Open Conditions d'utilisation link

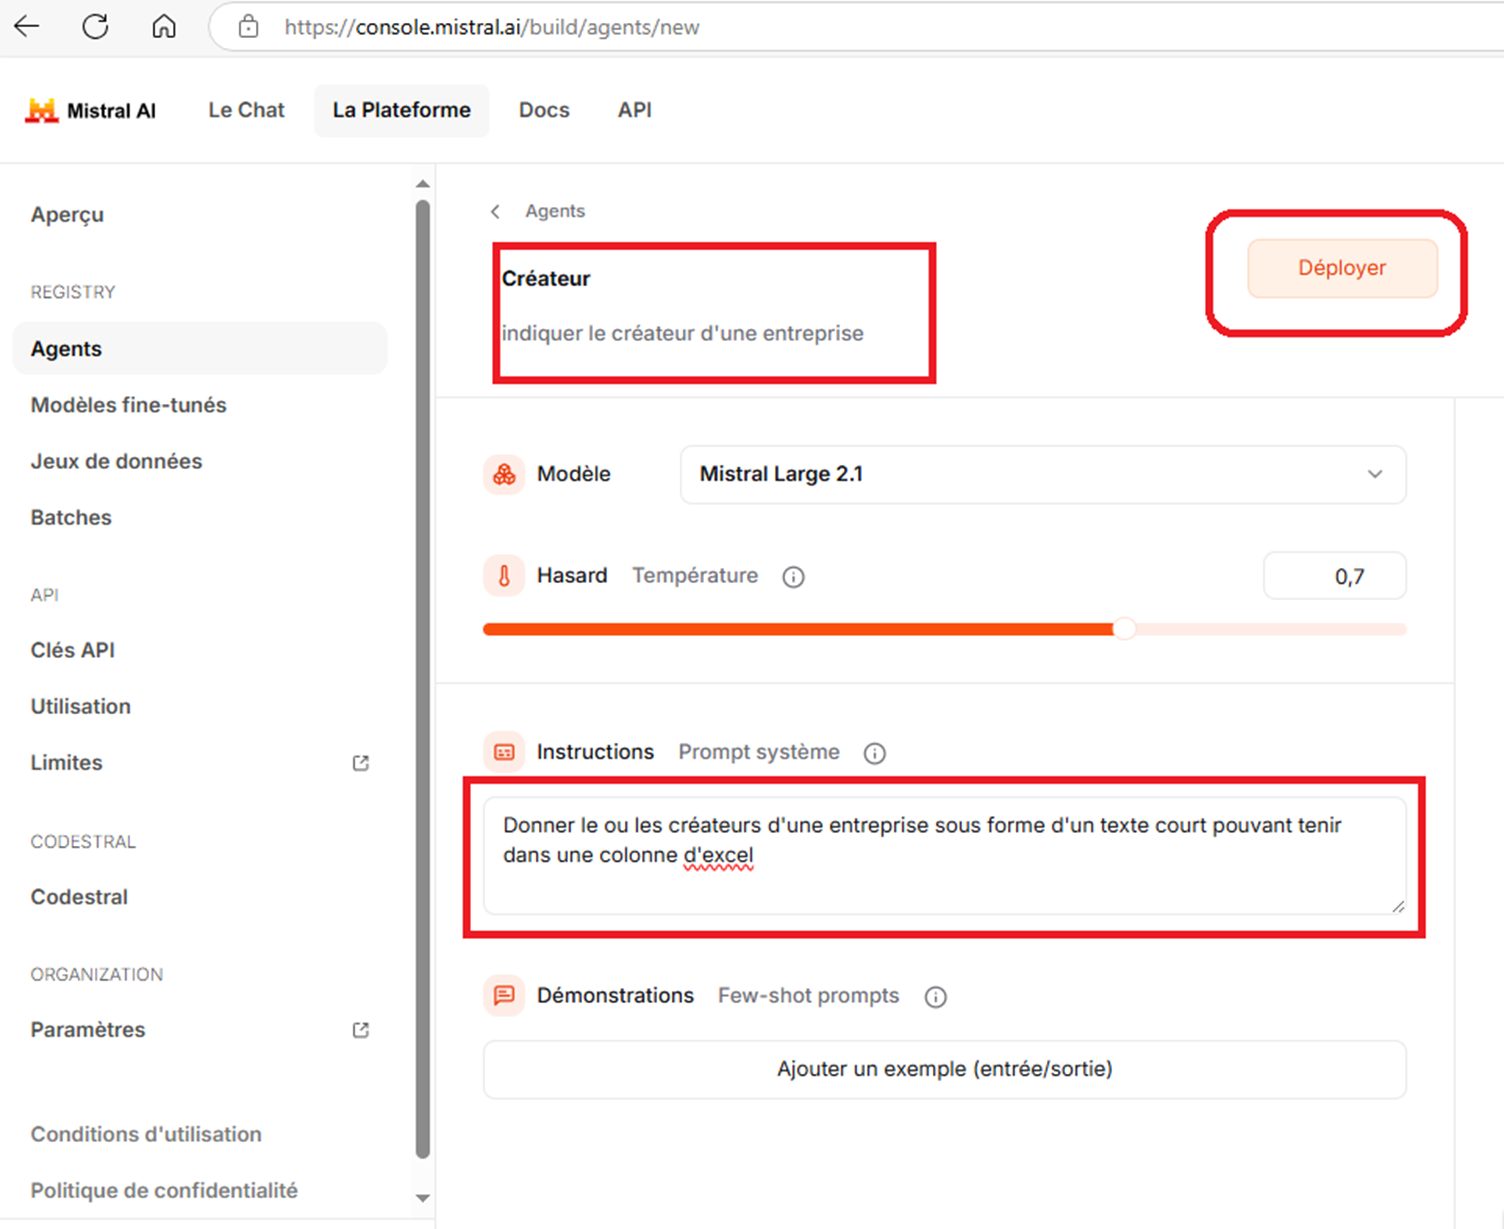146,1134
